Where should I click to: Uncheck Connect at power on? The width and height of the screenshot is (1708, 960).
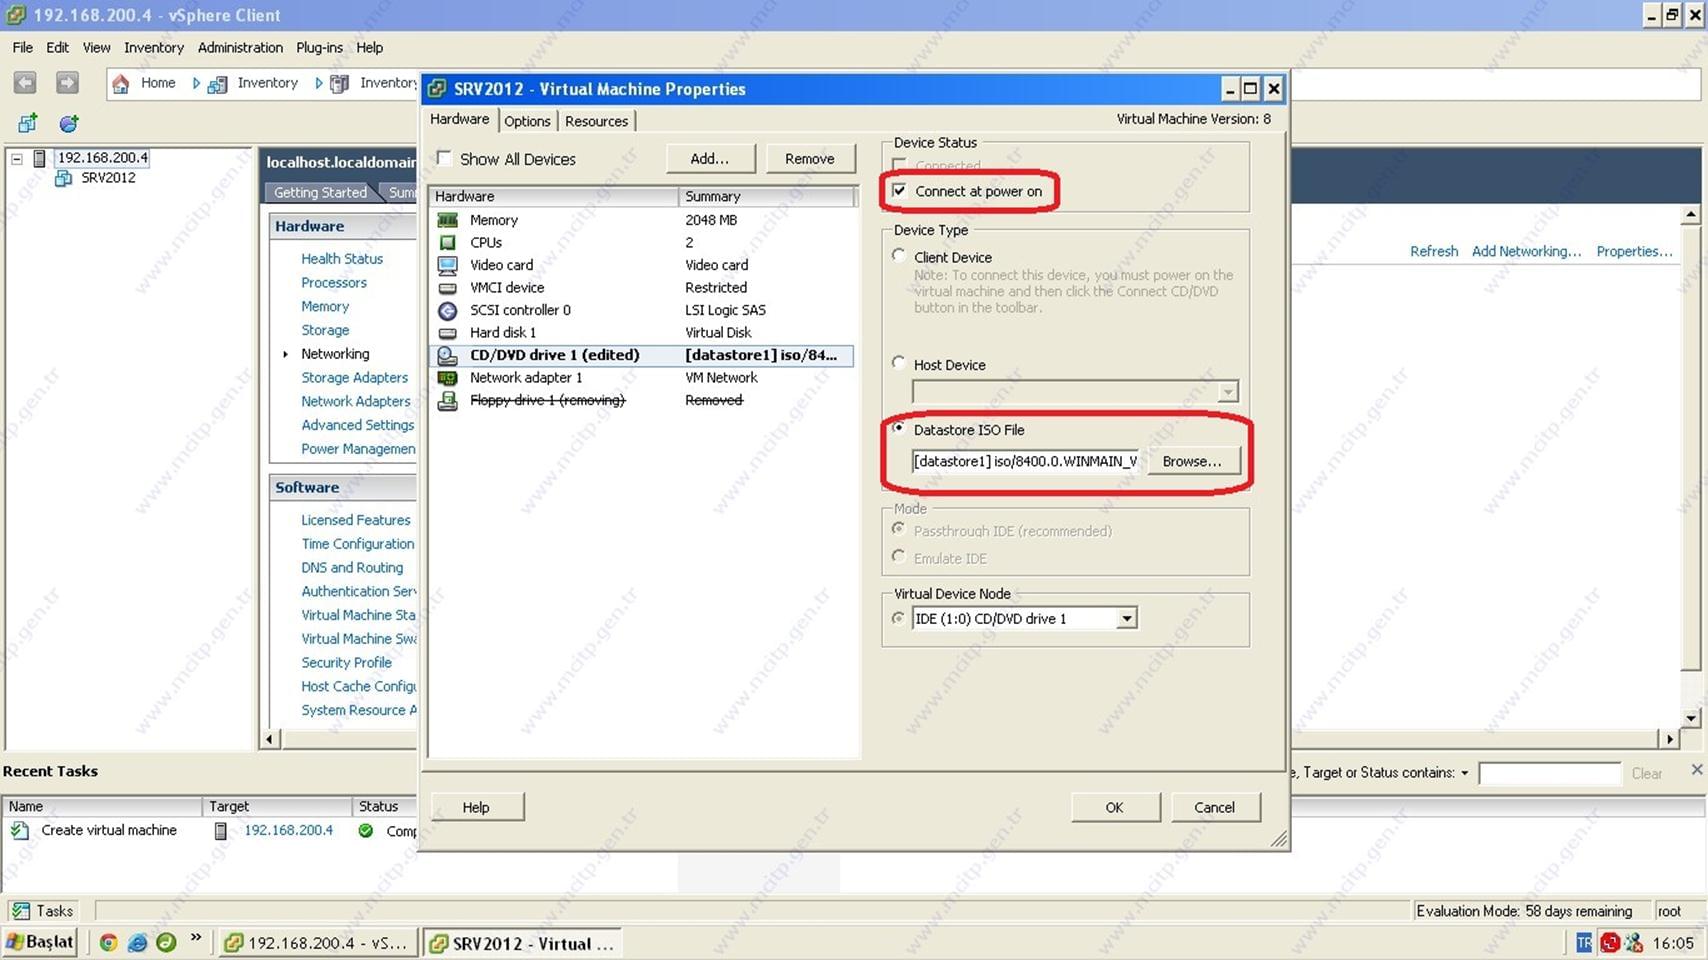pyautogui.click(x=899, y=190)
